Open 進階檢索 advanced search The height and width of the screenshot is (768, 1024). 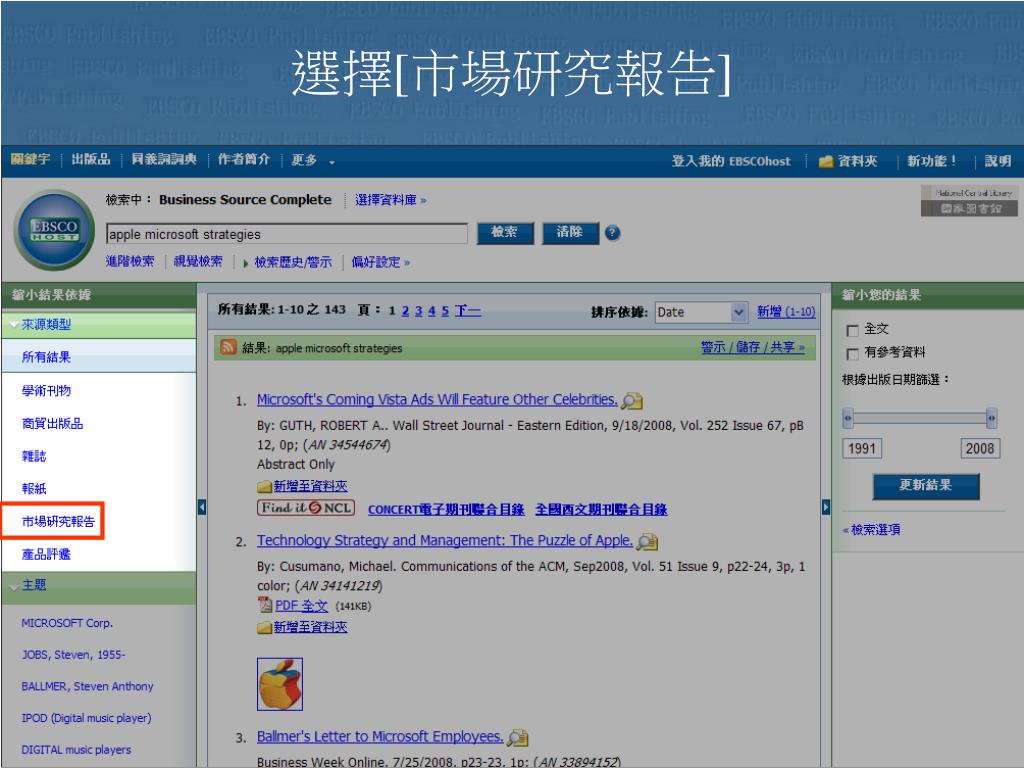click(130, 262)
